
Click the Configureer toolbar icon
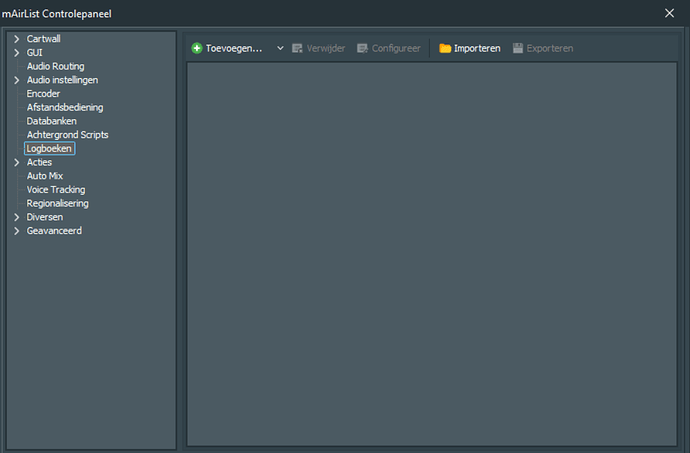tap(362, 48)
